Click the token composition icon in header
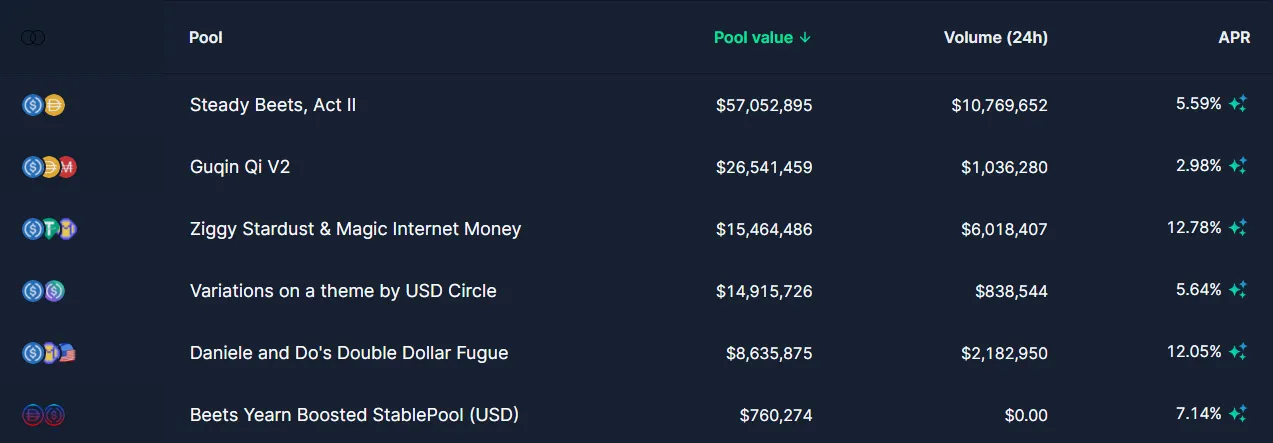The width and height of the screenshot is (1273, 443). click(33, 38)
